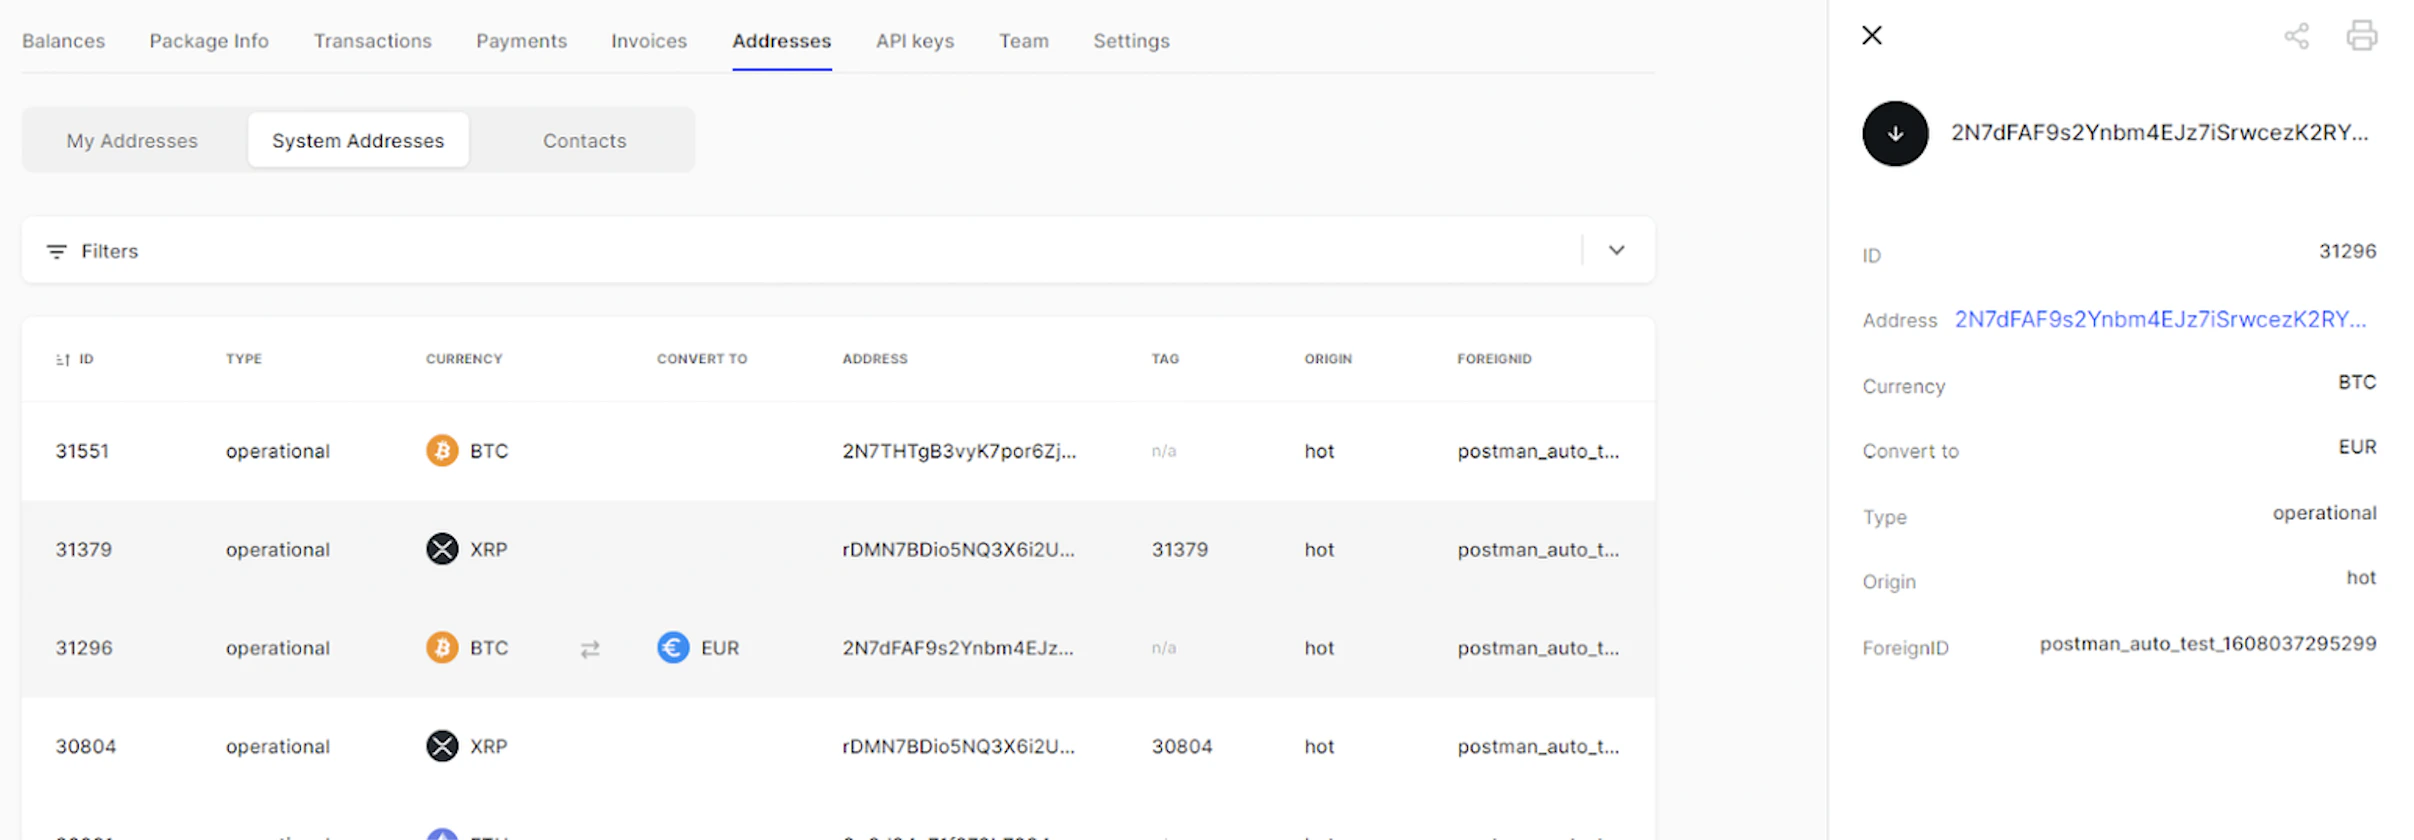Click foreign ID cell in row 31551
Screen dimensions: 2414x840
[1538, 451]
